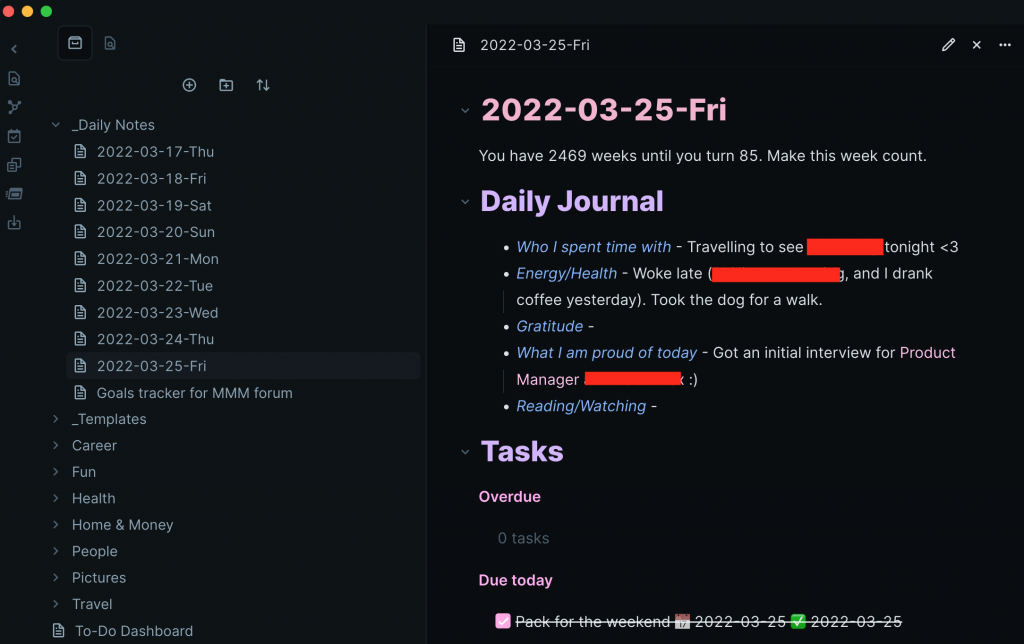Click the import download icon in ribbon
The width and height of the screenshot is (1024, 644).
point(14,223)
